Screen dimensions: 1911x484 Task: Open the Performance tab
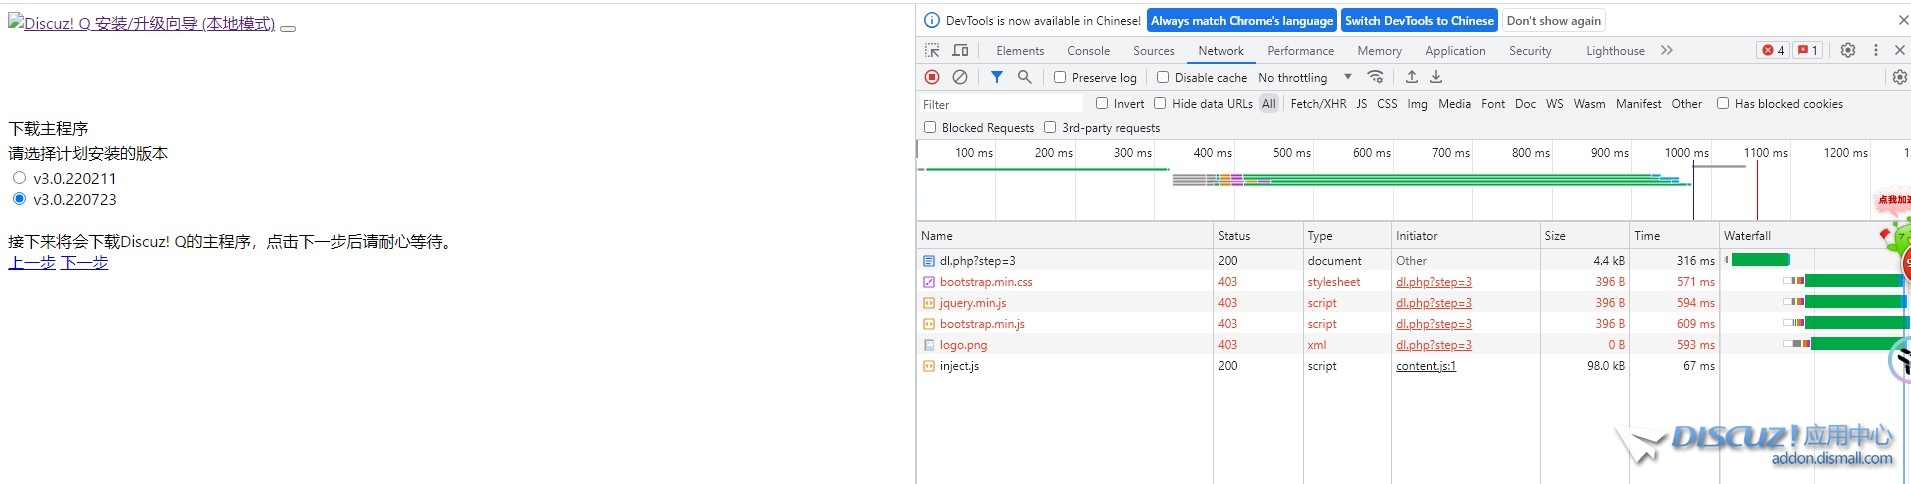(1300, 51)
